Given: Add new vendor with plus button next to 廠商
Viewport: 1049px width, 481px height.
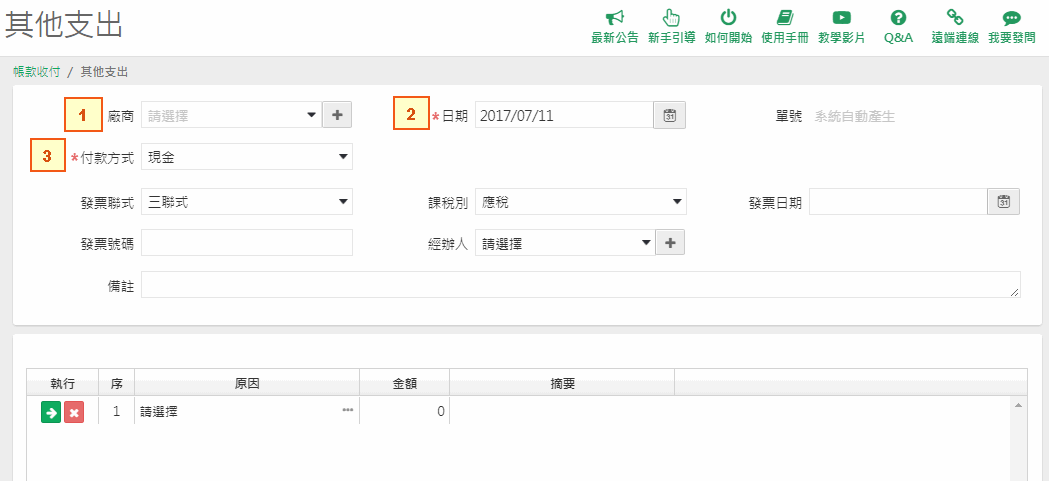Looking at the screenshot, I should [x=337, y=115].
